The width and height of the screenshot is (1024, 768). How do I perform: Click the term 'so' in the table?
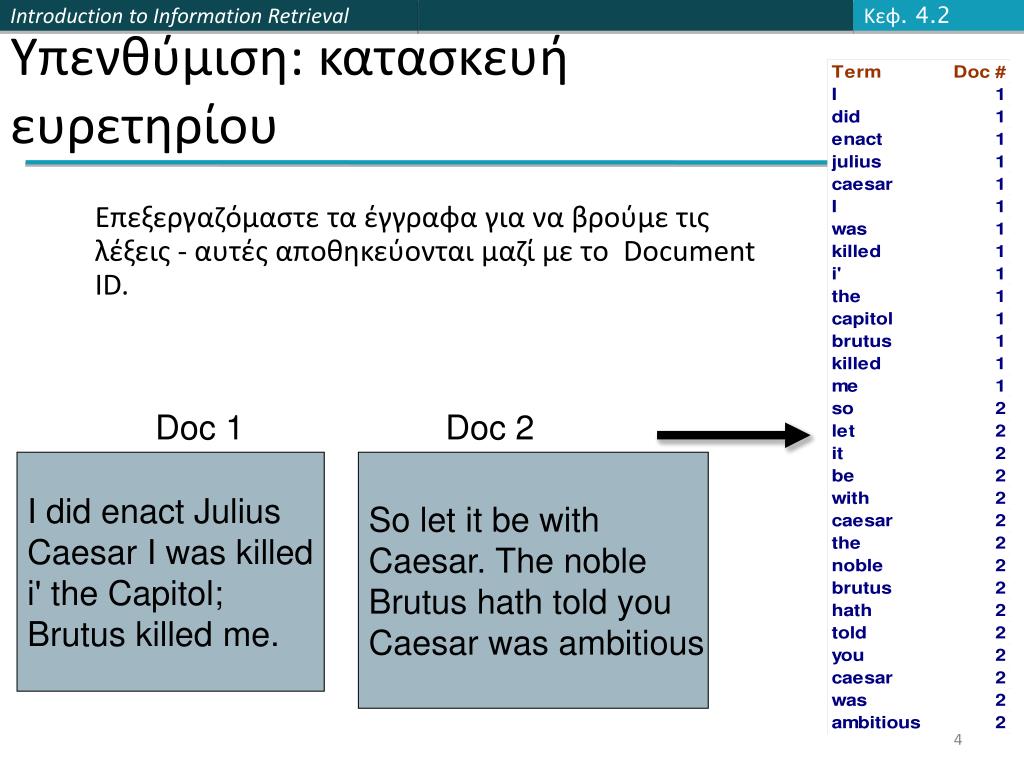(842, 409)
